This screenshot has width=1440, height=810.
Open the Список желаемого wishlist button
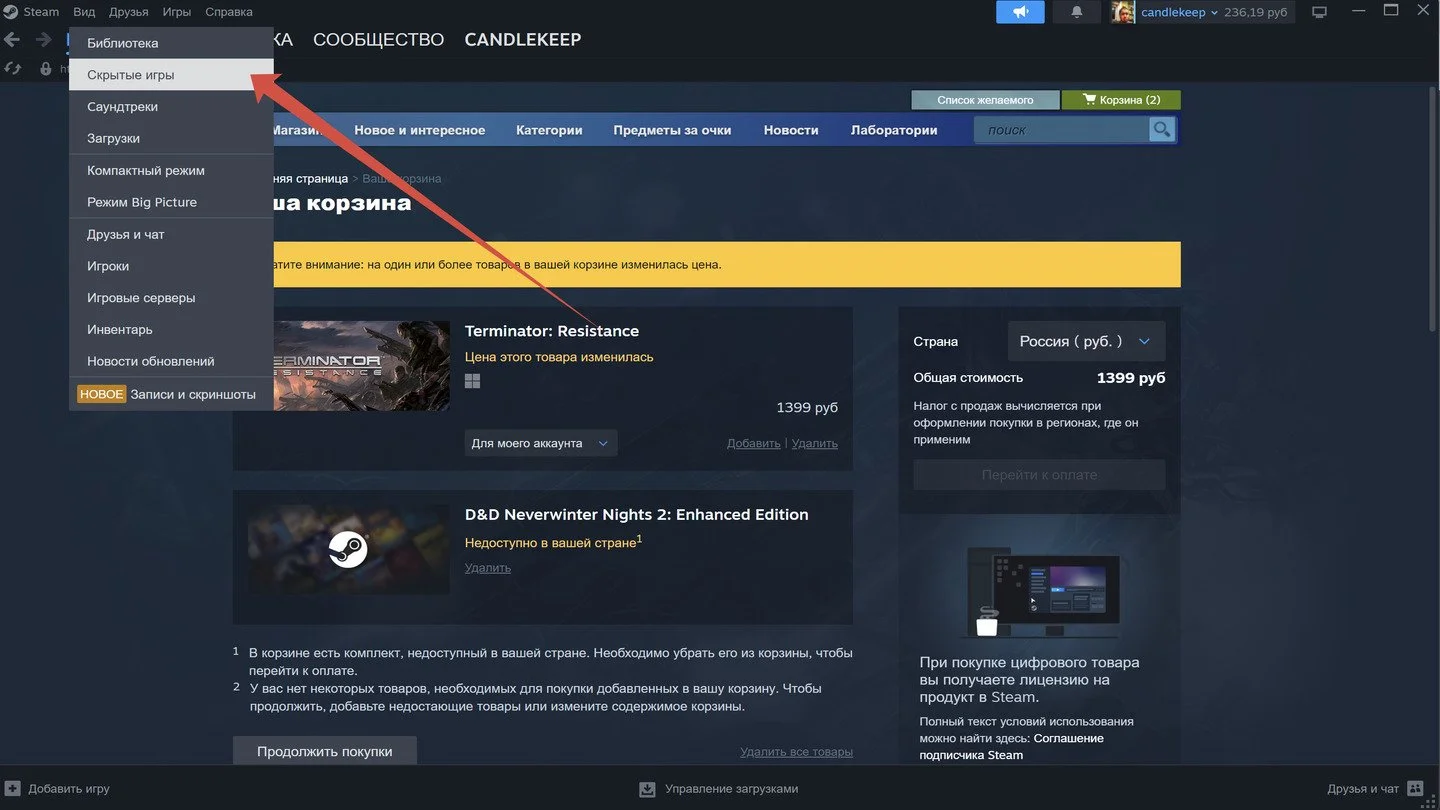click(x=985, y=100)
